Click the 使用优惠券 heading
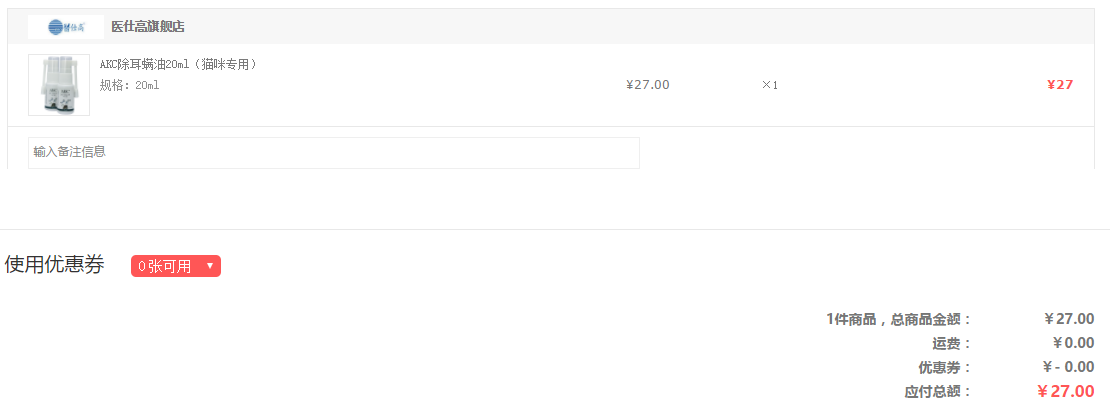This screenshot has height=411, width=1110. click(55, 265)
